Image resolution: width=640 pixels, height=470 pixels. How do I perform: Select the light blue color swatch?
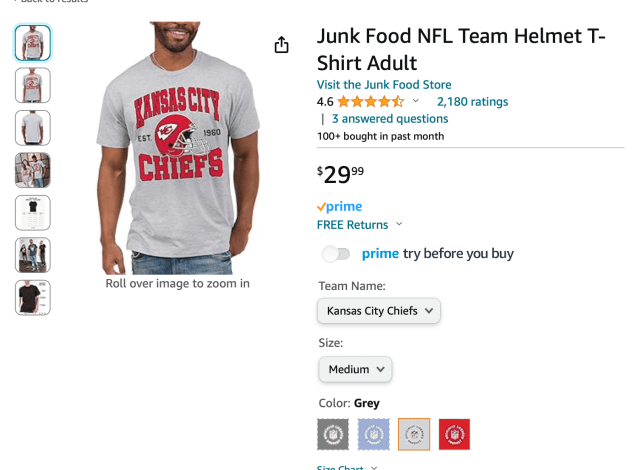coord(374,434)
